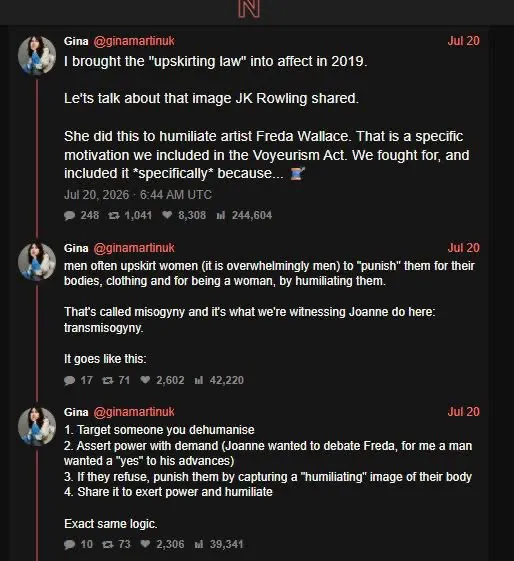Viewport: 514px width, 561px height.
Task: Click the views icon showing 244,604
Action: [221, 215]
